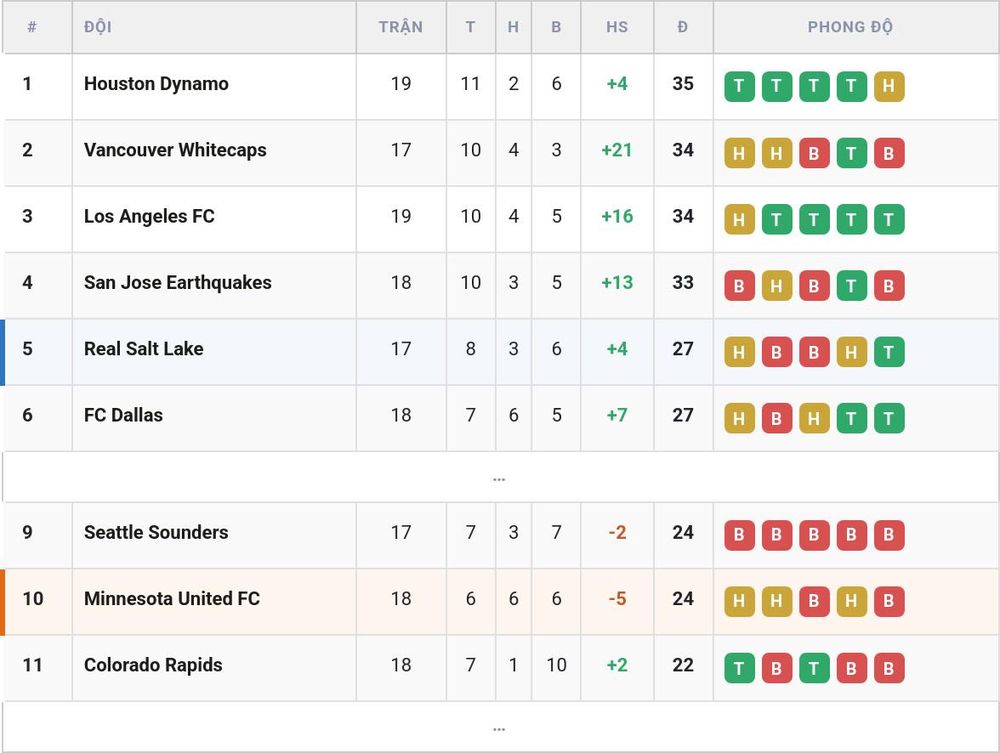Viewport: 1000px width, 753px height.
Task: Click Colorado Rapids' first green T badge
Action: tap(739, 668)
